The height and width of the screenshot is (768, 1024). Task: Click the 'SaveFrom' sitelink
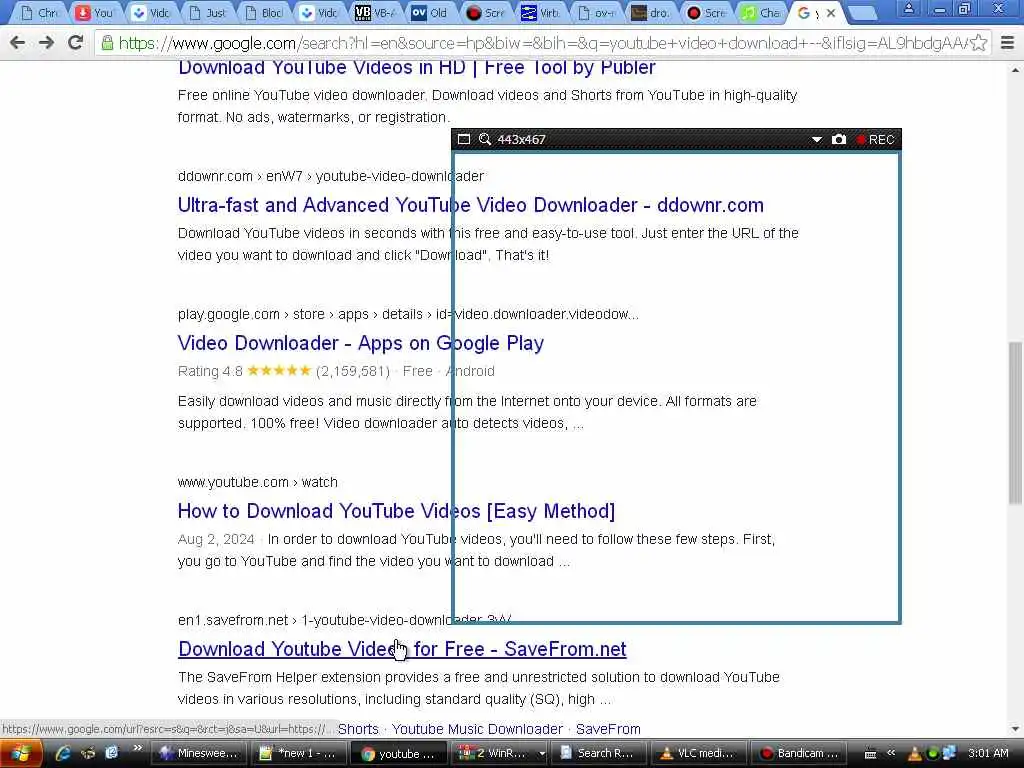click(608, 729)
